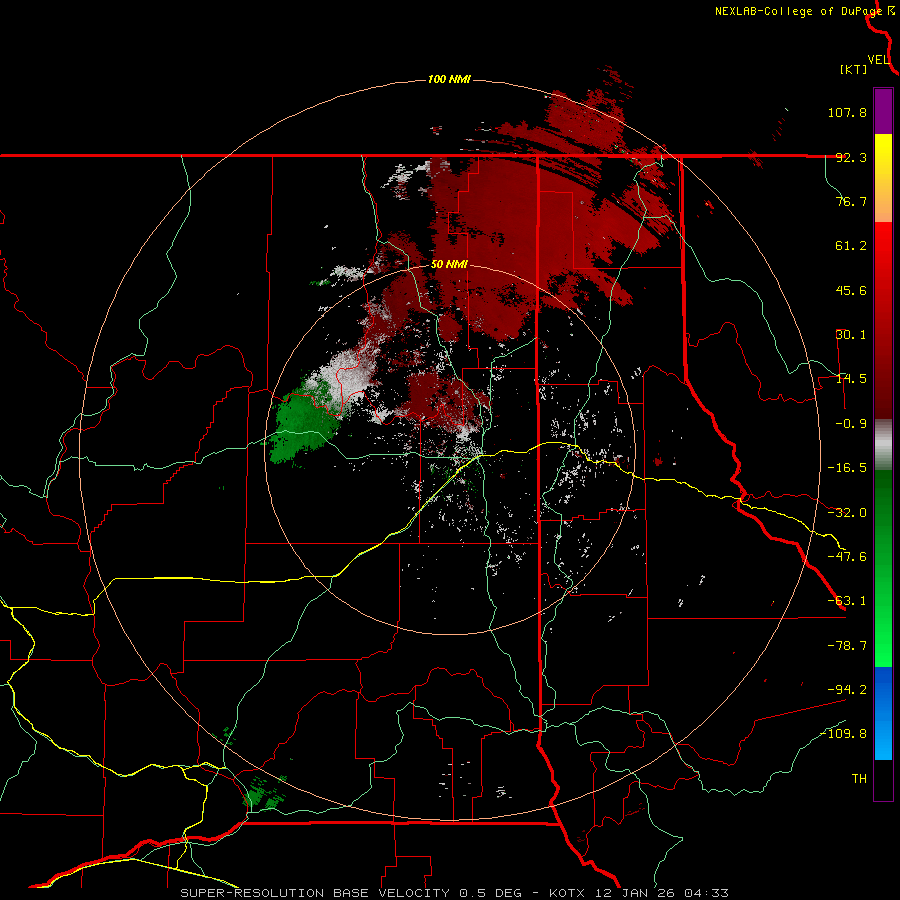The width and height of the screenshot is (900, 900).
Task: Click the 100 NMI range ring label
Action: [449, 79]
